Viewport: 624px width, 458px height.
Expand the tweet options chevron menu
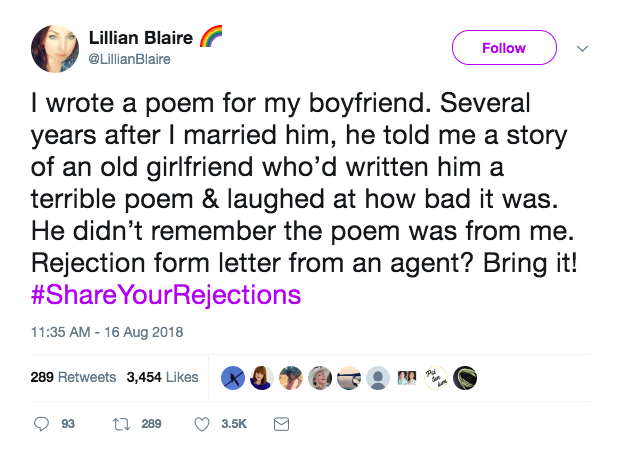584,48
